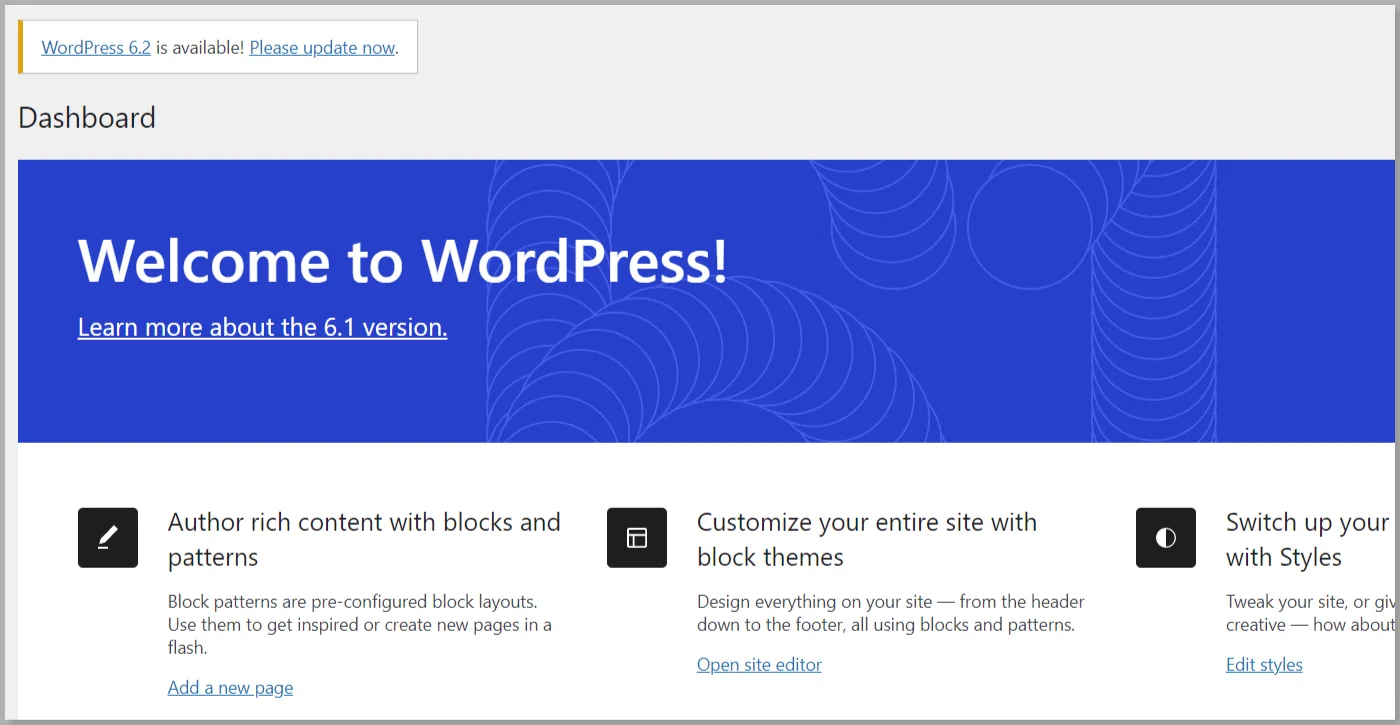Click the Welcome to WordPress! heading

tap(402, 261)
